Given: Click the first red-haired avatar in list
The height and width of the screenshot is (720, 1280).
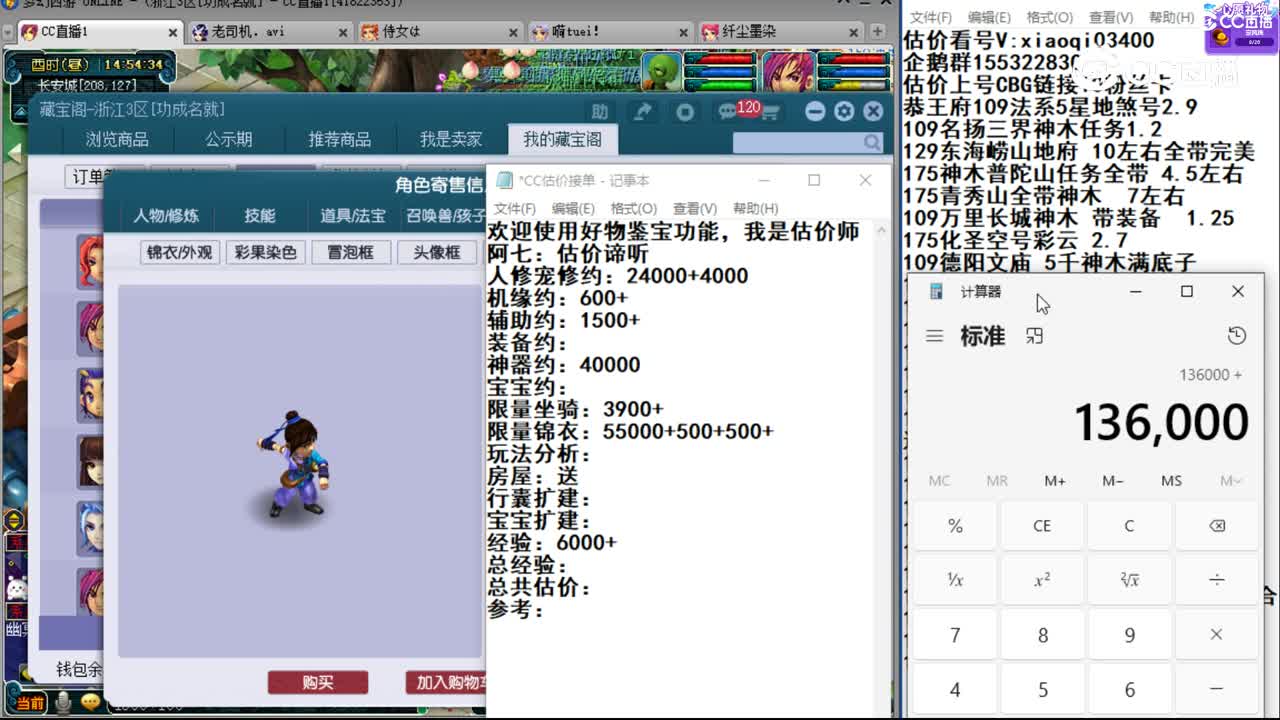Looking at the screenshot, I should point(90,262).
